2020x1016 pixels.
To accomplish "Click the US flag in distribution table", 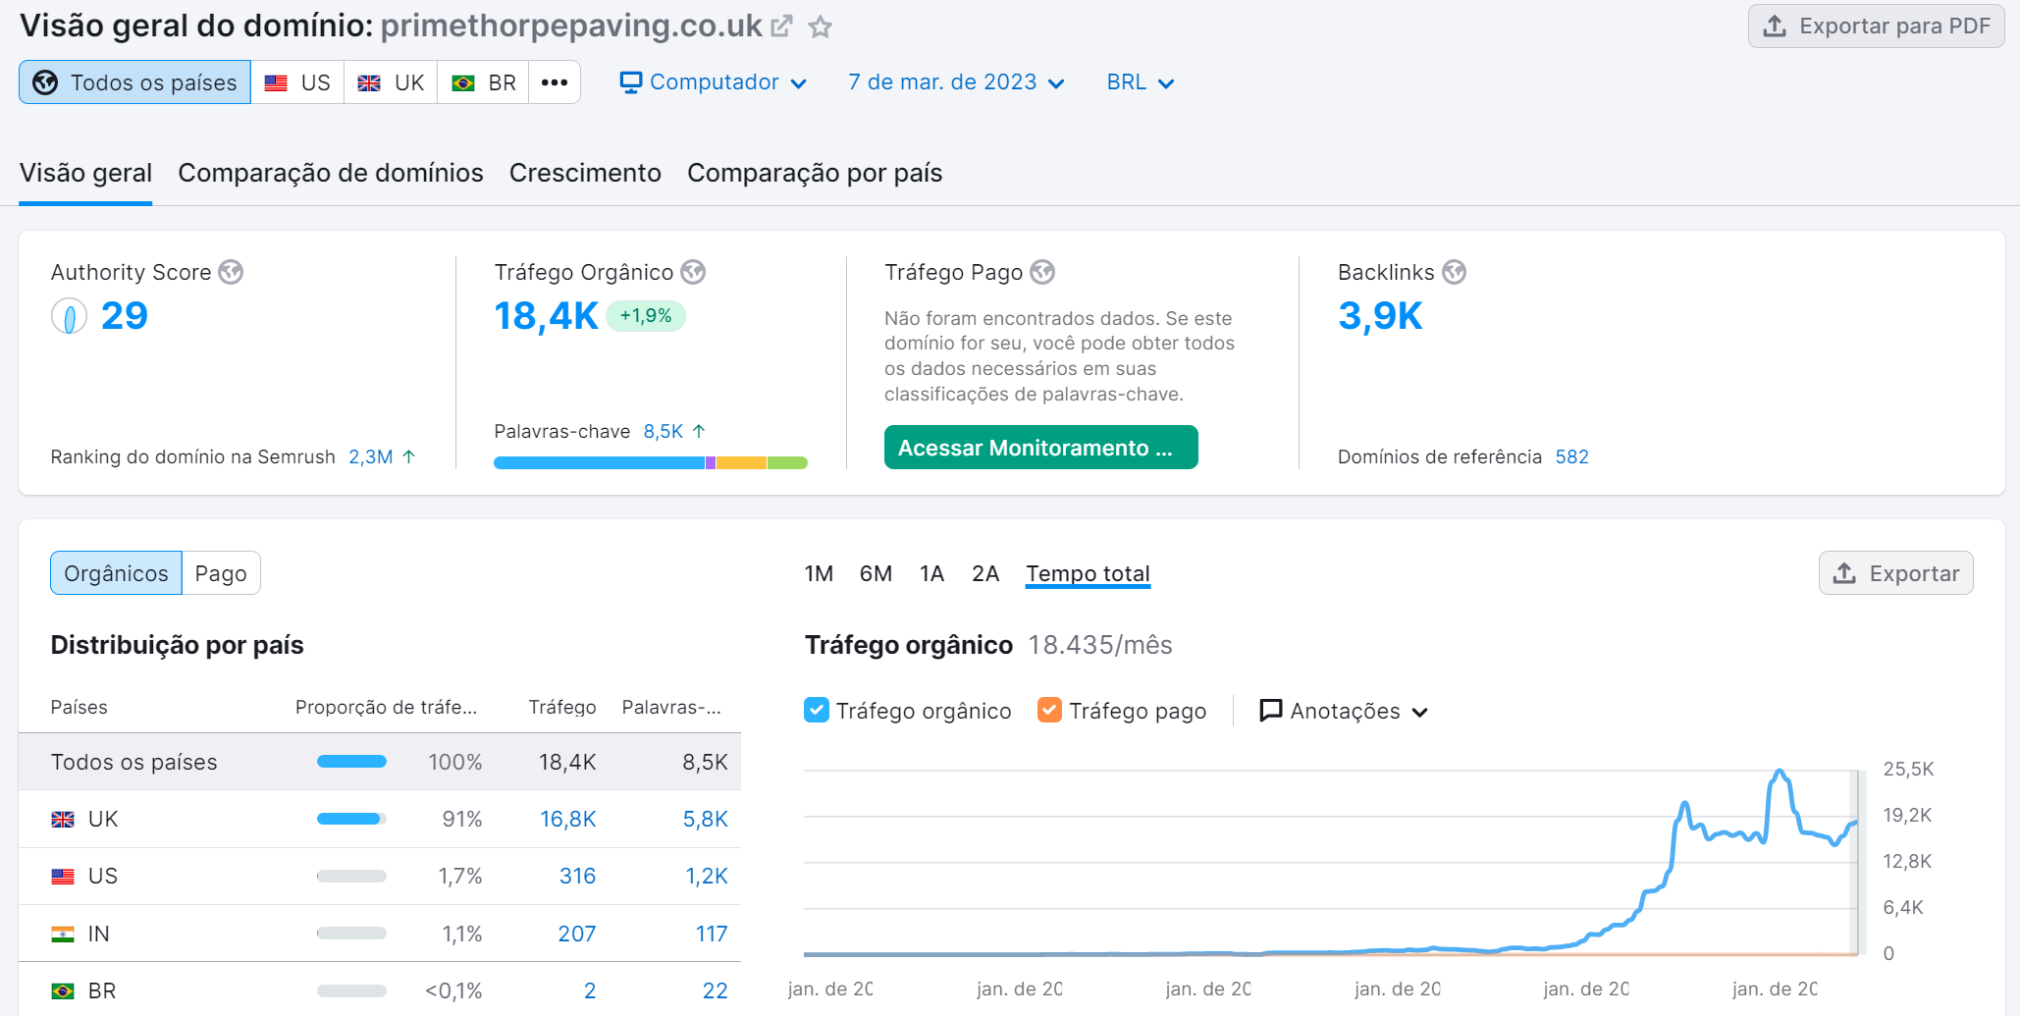I will click(x=63, y=876).
